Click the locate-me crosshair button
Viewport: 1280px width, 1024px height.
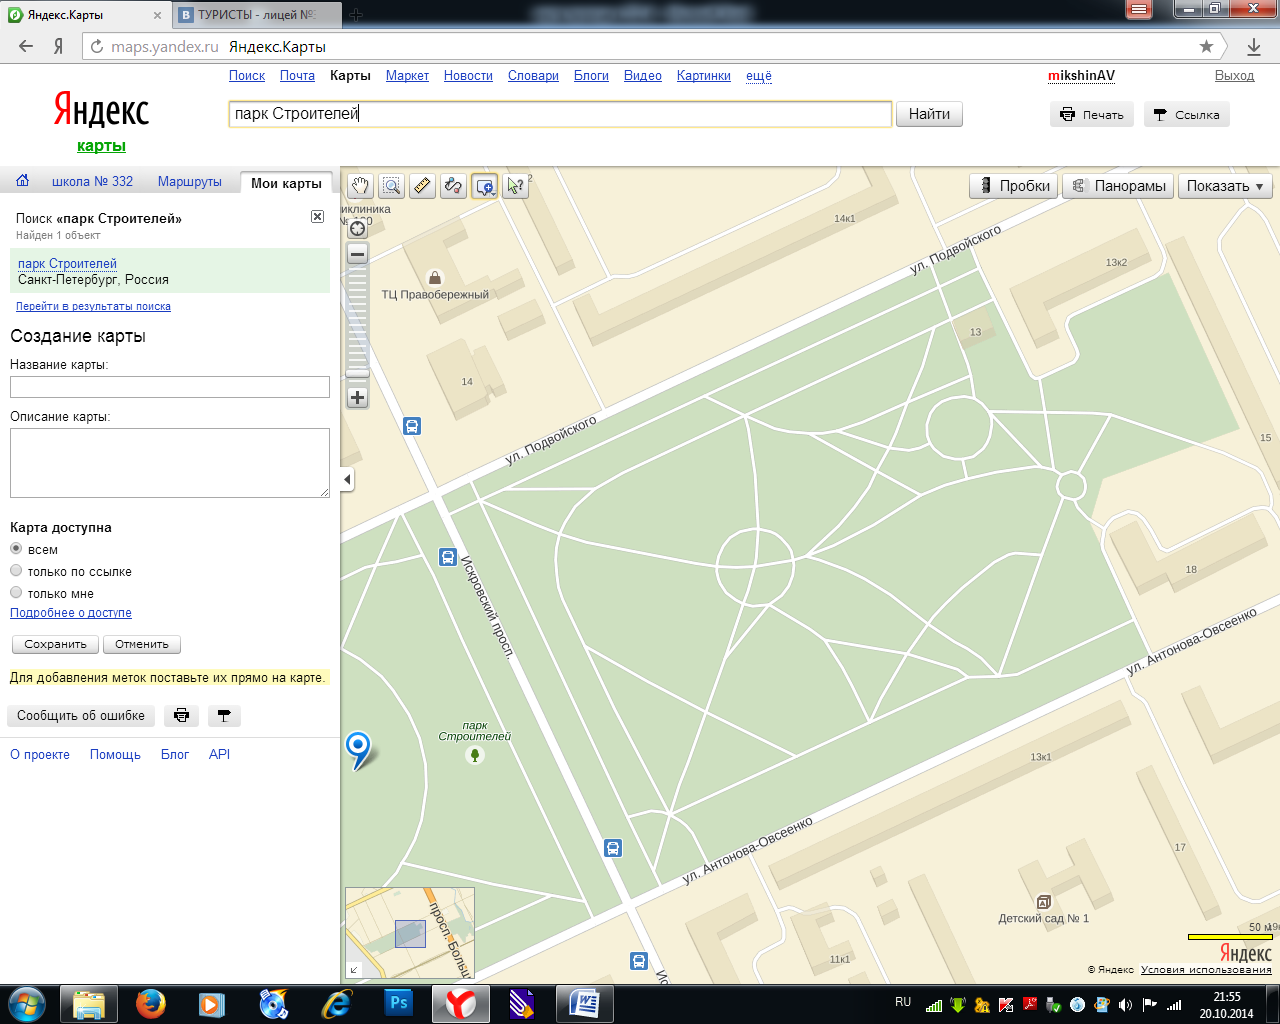point(357,228)
